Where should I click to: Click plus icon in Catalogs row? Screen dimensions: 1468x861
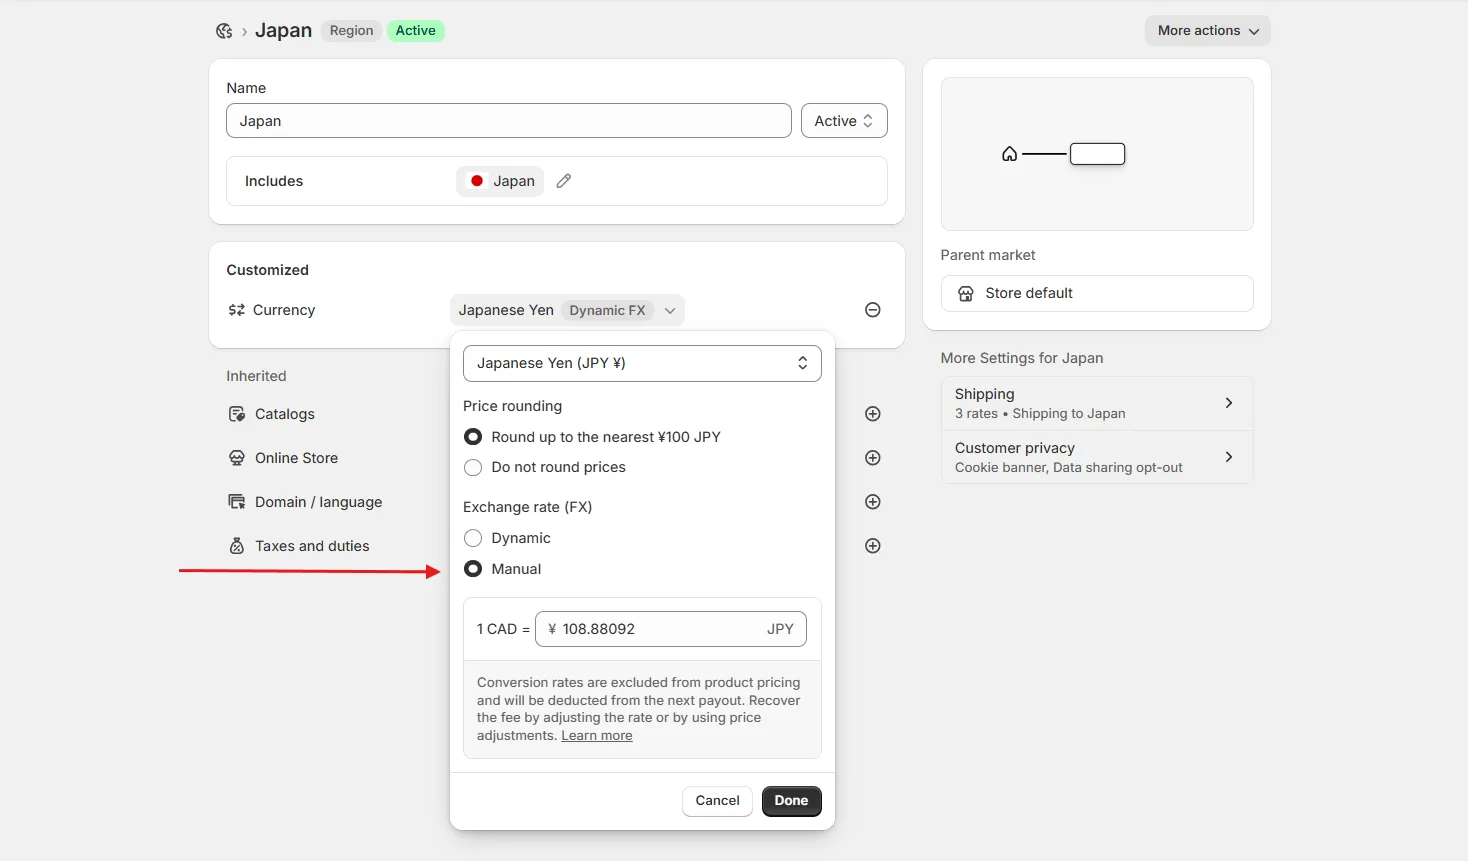pyautogui.click(x=873, y=414)
